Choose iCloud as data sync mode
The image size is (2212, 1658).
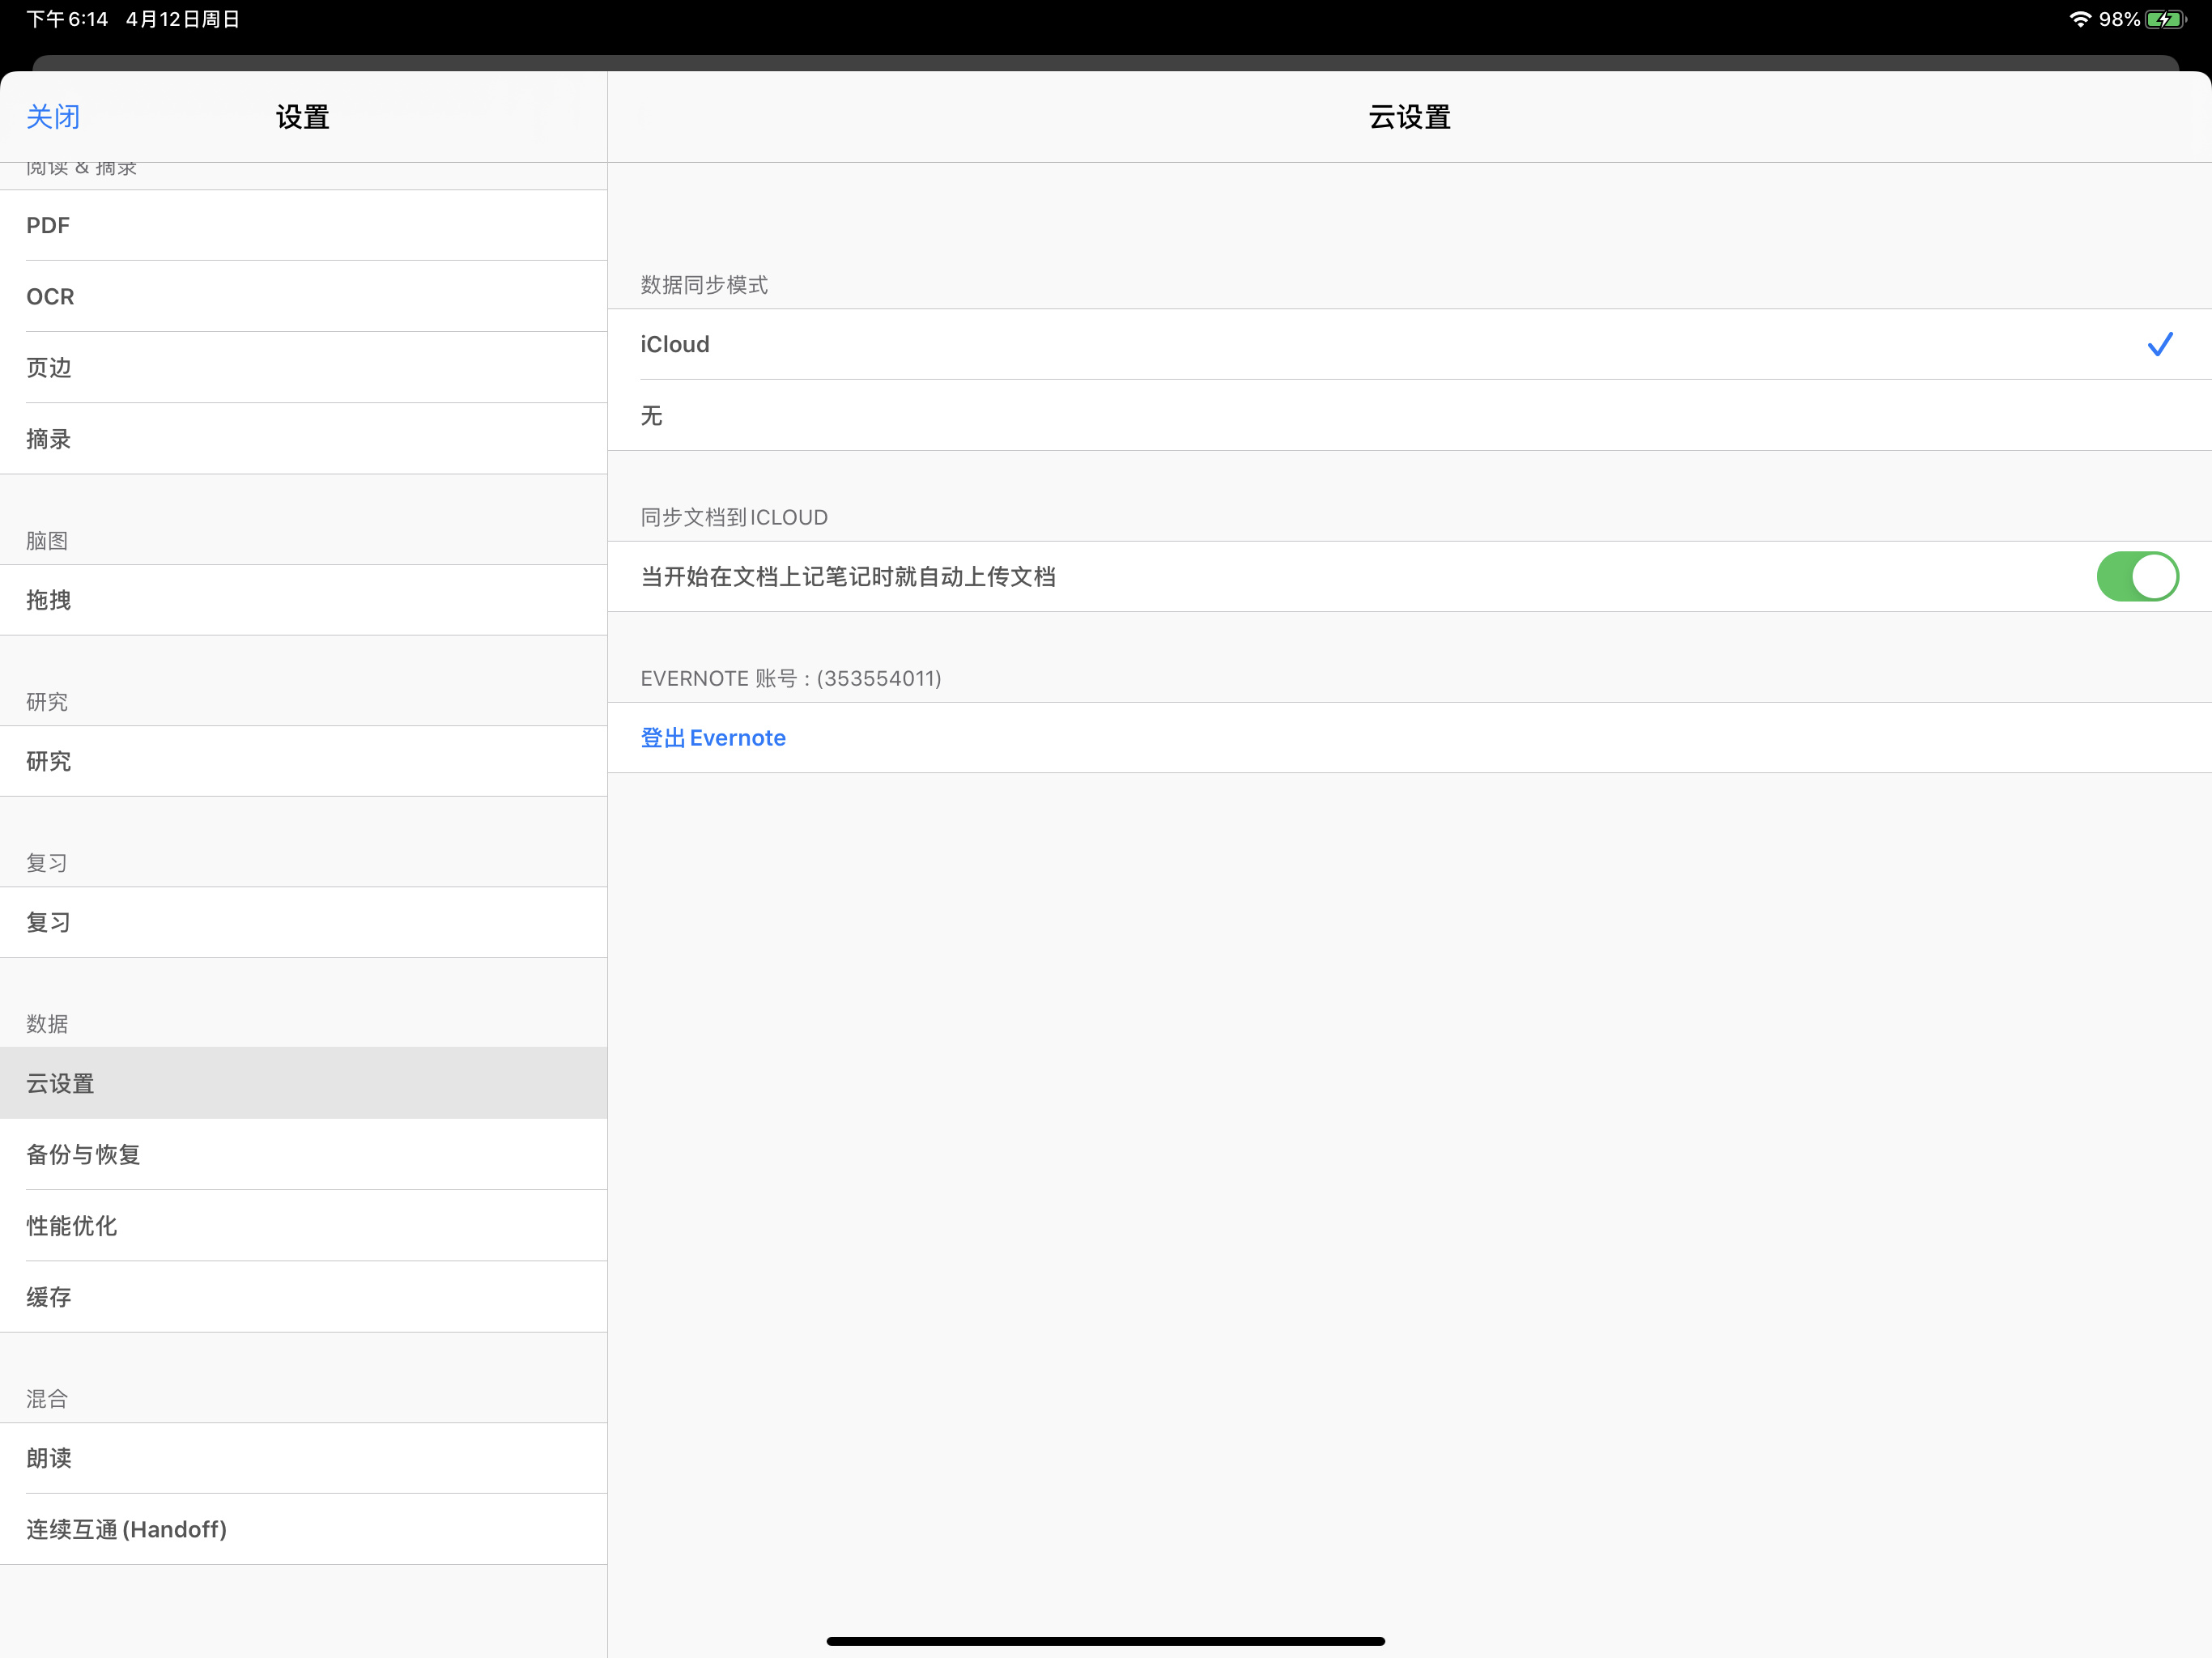(1410, 344)
